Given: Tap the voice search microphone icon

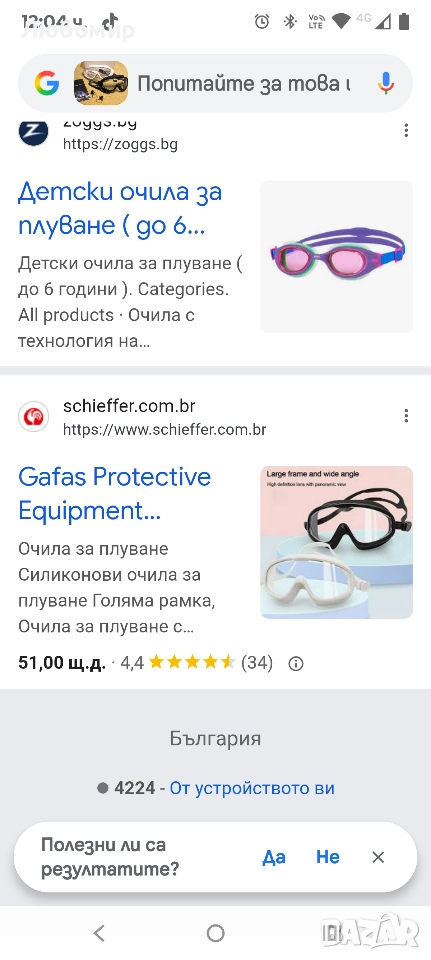Looking at the screenshot, I should 386,83.
